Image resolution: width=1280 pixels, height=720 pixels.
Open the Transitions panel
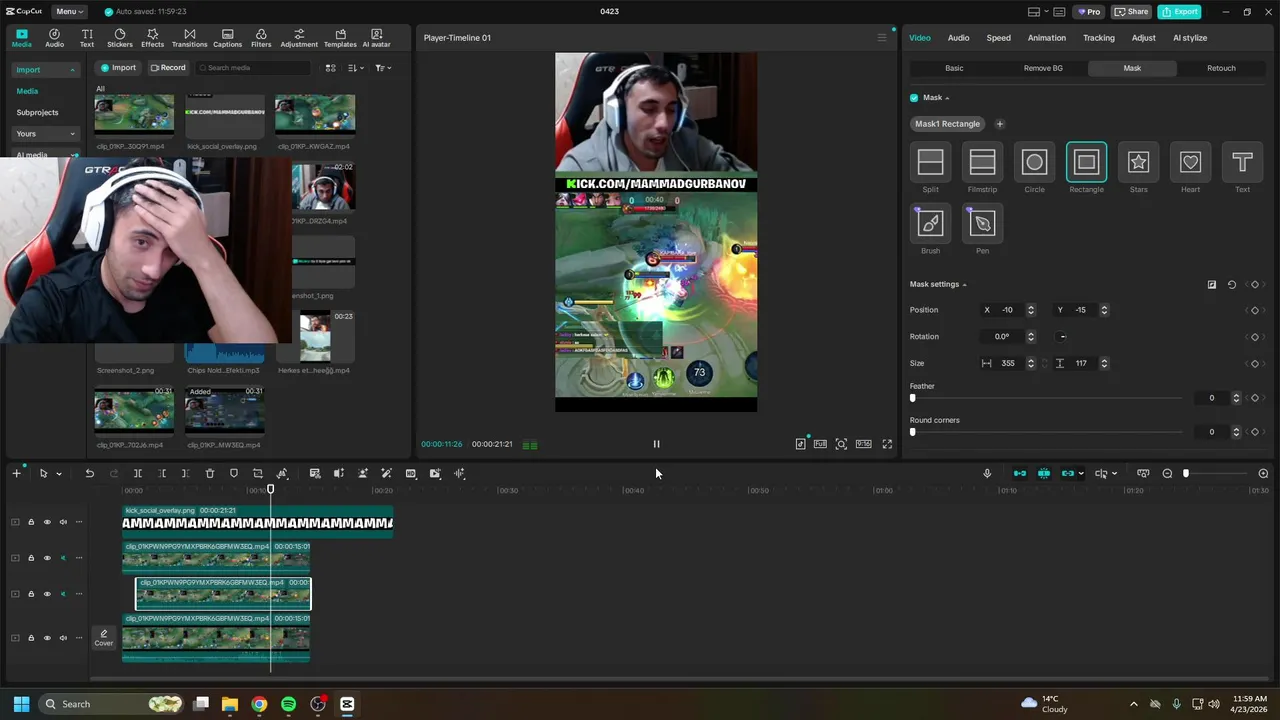[189, 38]
